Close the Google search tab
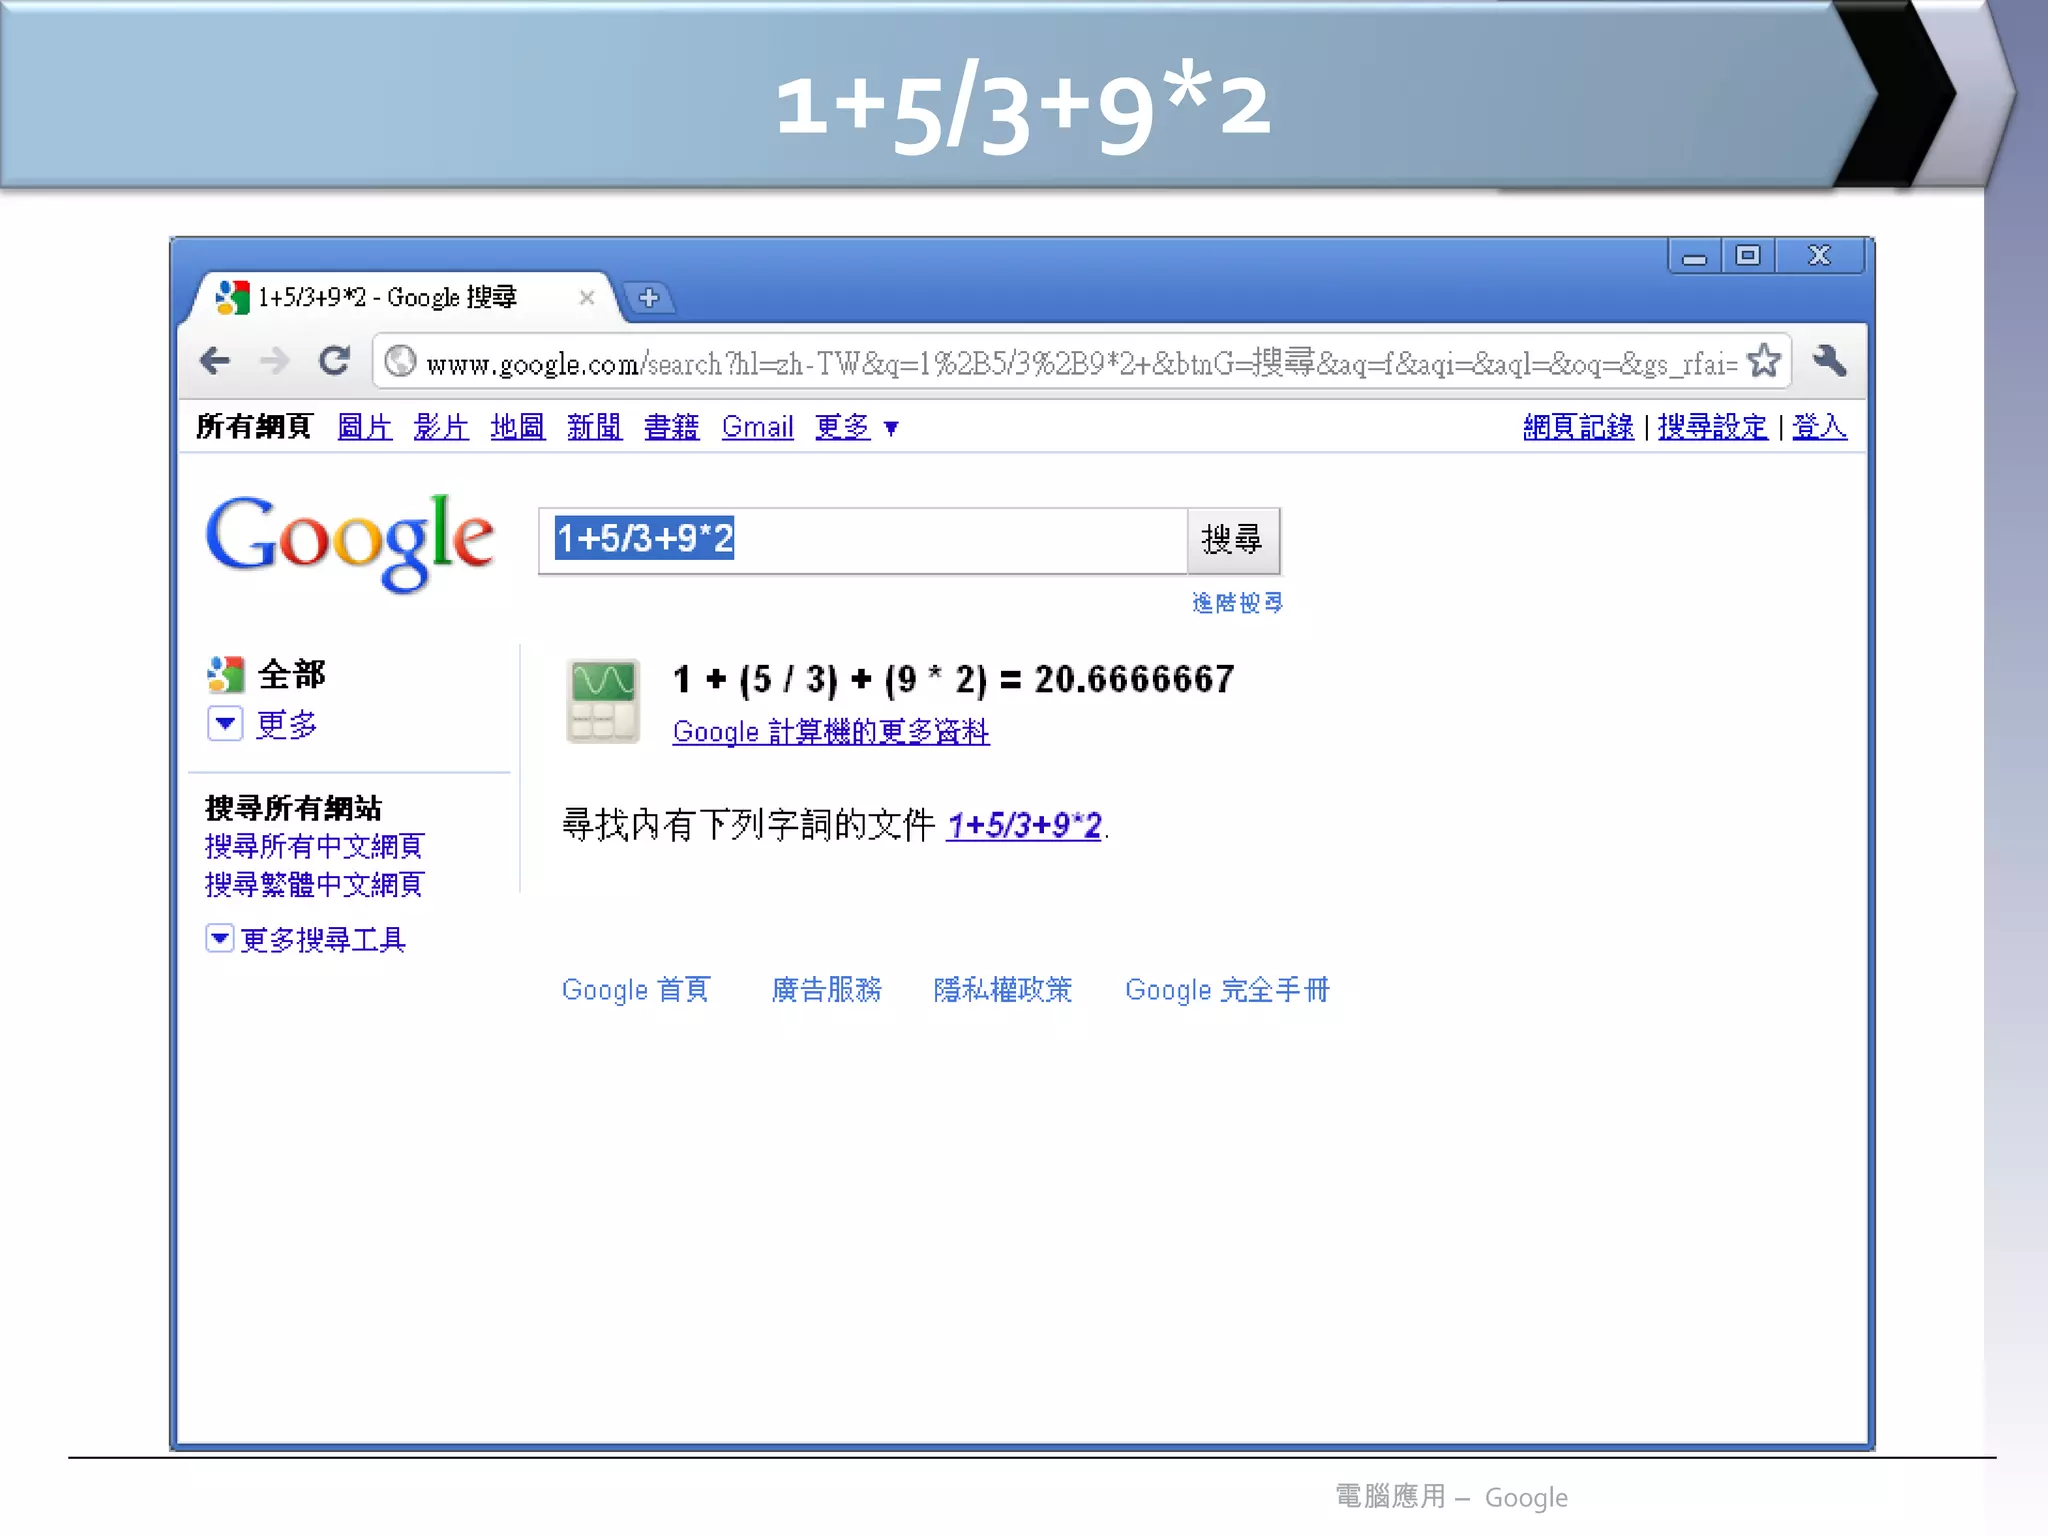Viewport: 2048px width, 1536px height. (x=587, y=297)
